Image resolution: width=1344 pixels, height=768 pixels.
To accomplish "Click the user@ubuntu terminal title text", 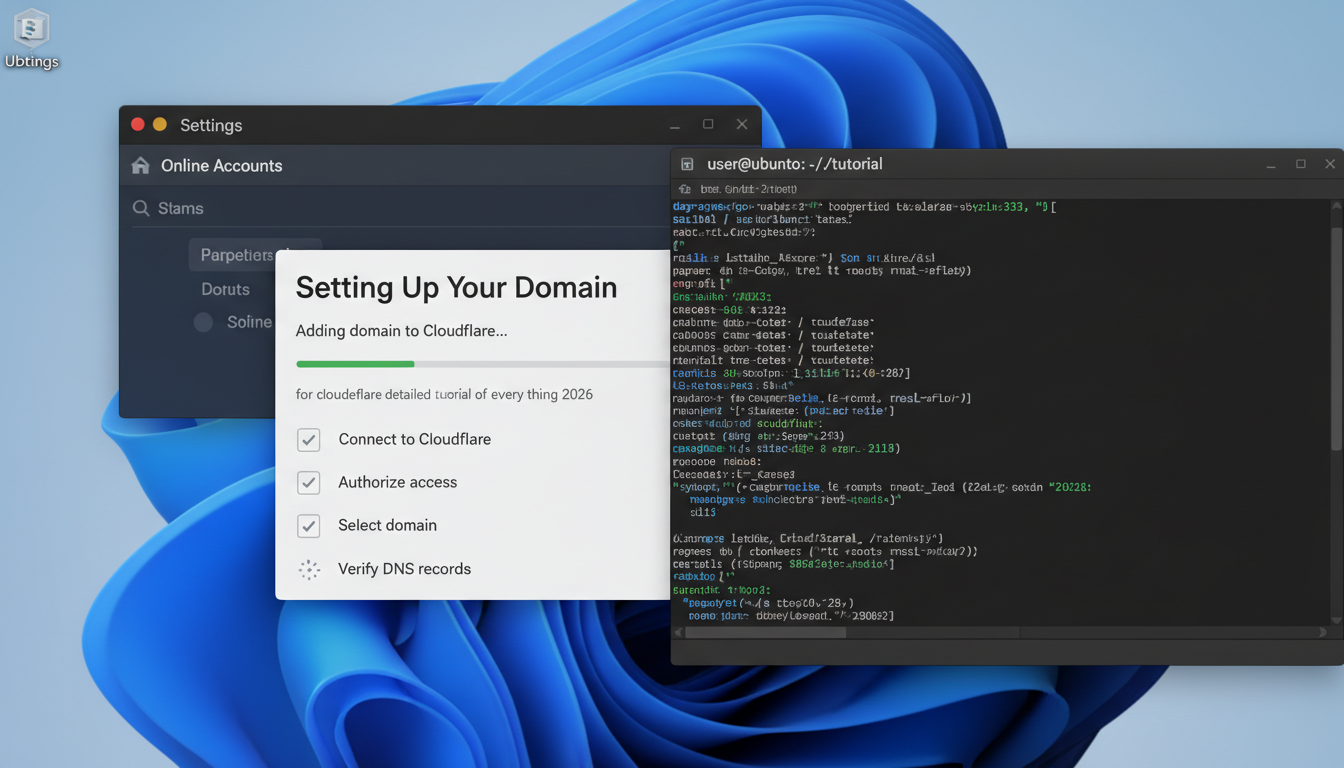I will pos(795,164).
